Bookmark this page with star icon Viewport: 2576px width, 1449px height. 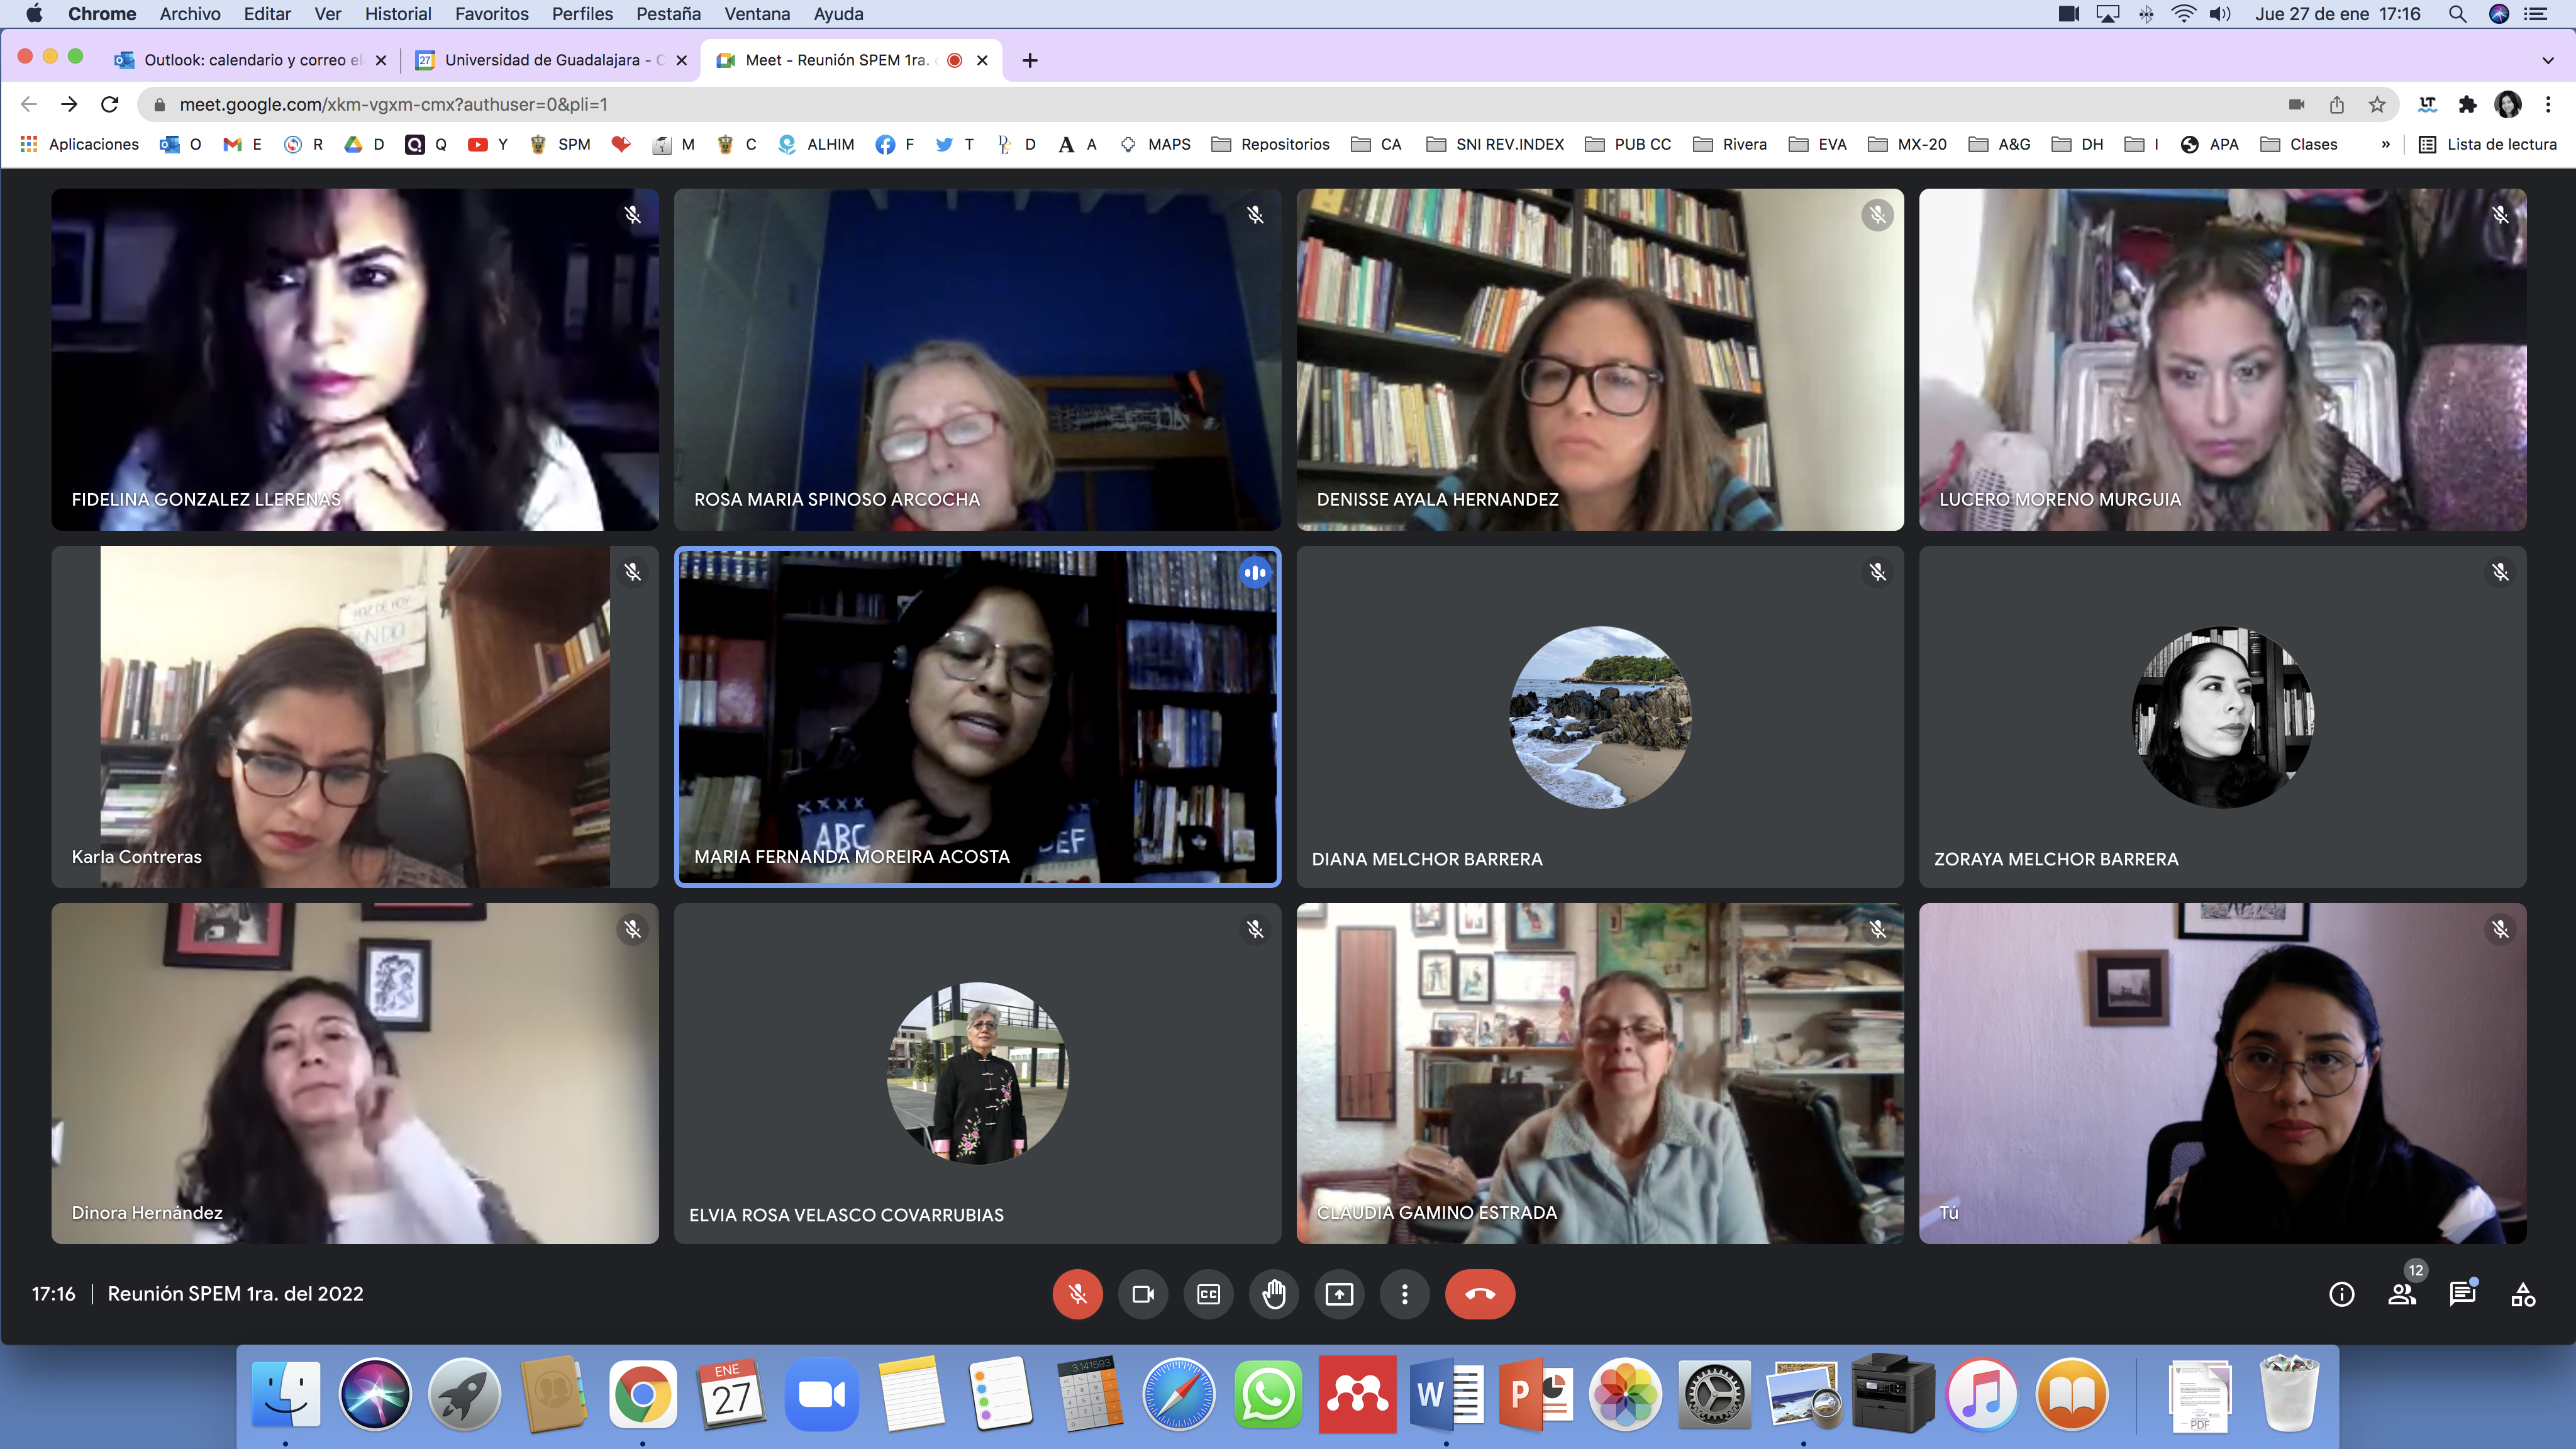(2377, 104)
